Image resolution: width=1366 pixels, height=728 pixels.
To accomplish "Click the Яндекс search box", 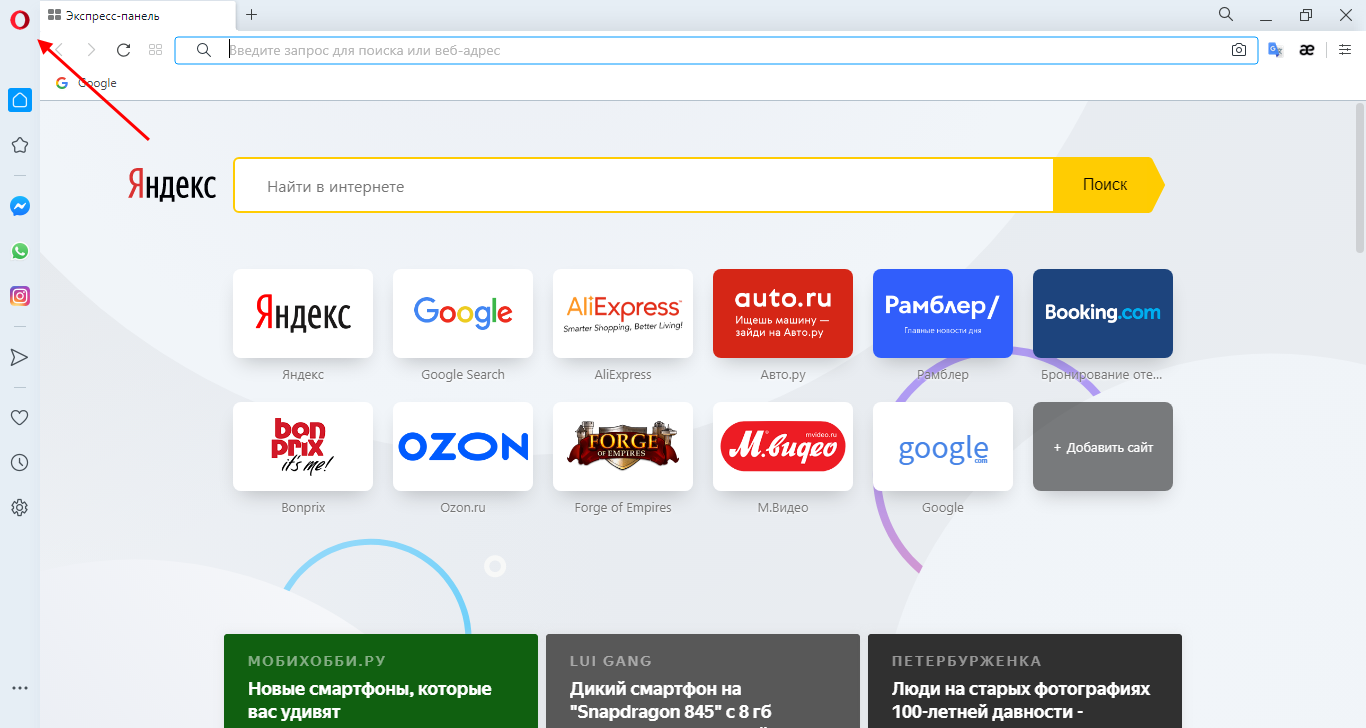I will (x=644, y=186).
